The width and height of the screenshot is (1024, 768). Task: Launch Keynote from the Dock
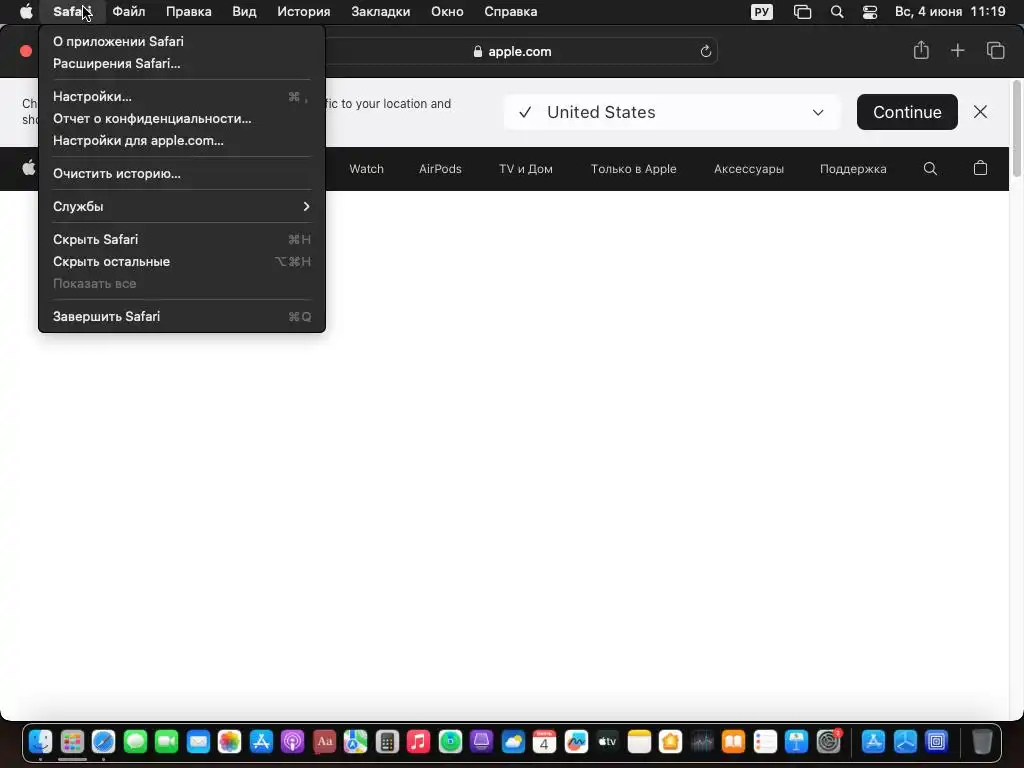[x=796, y=741]
